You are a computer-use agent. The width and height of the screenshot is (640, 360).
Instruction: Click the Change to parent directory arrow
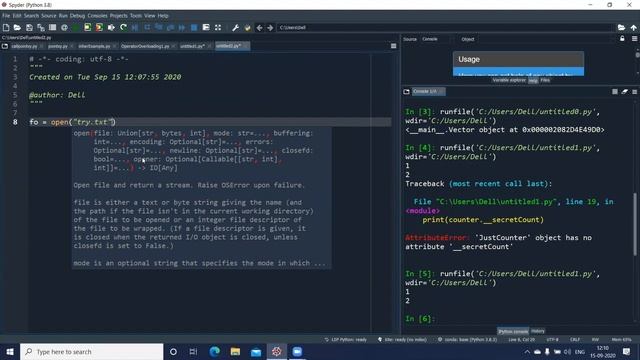coord(633,27)
